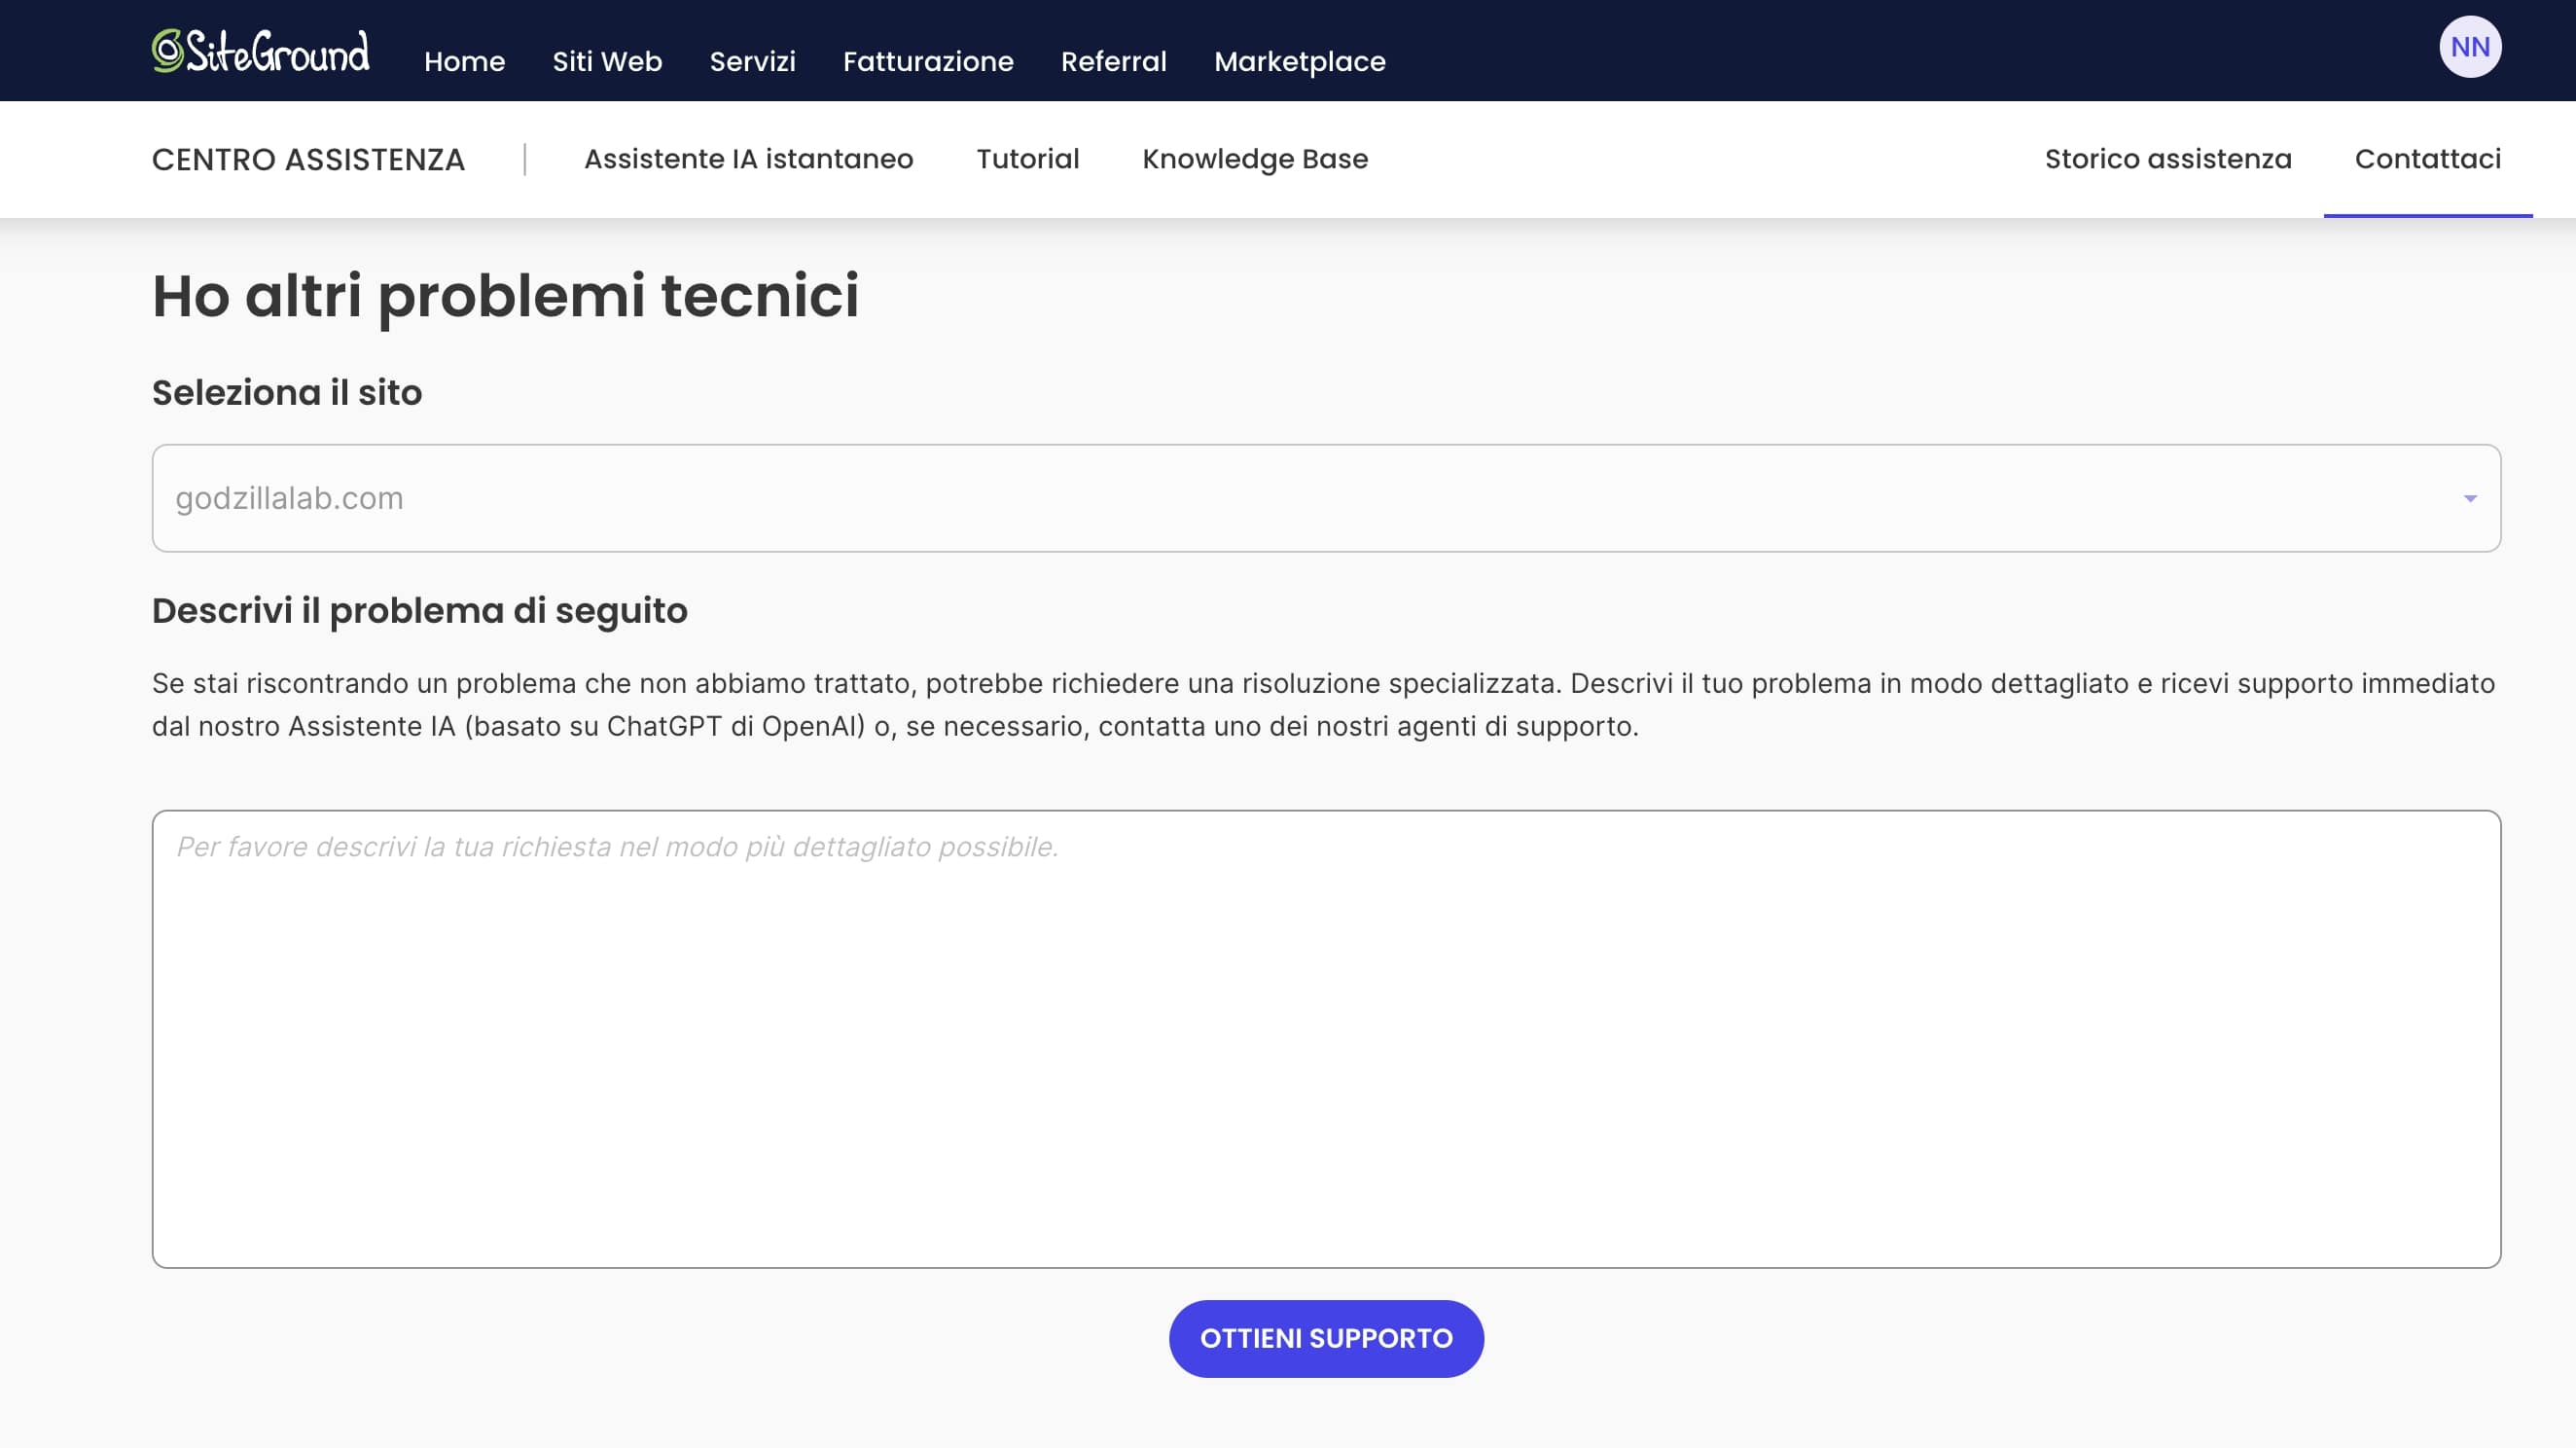Screen dimensions: 2576x1448
Task: Click the 'Ho altri problemi tecnici' heading
Action: click(505, 296)
